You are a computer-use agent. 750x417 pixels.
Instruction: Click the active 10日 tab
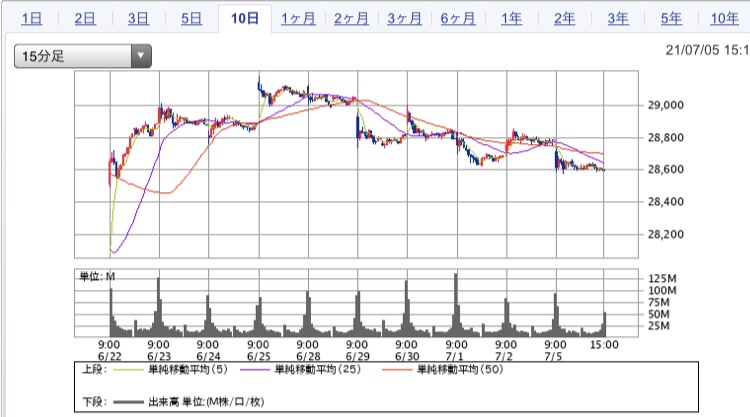245,19
